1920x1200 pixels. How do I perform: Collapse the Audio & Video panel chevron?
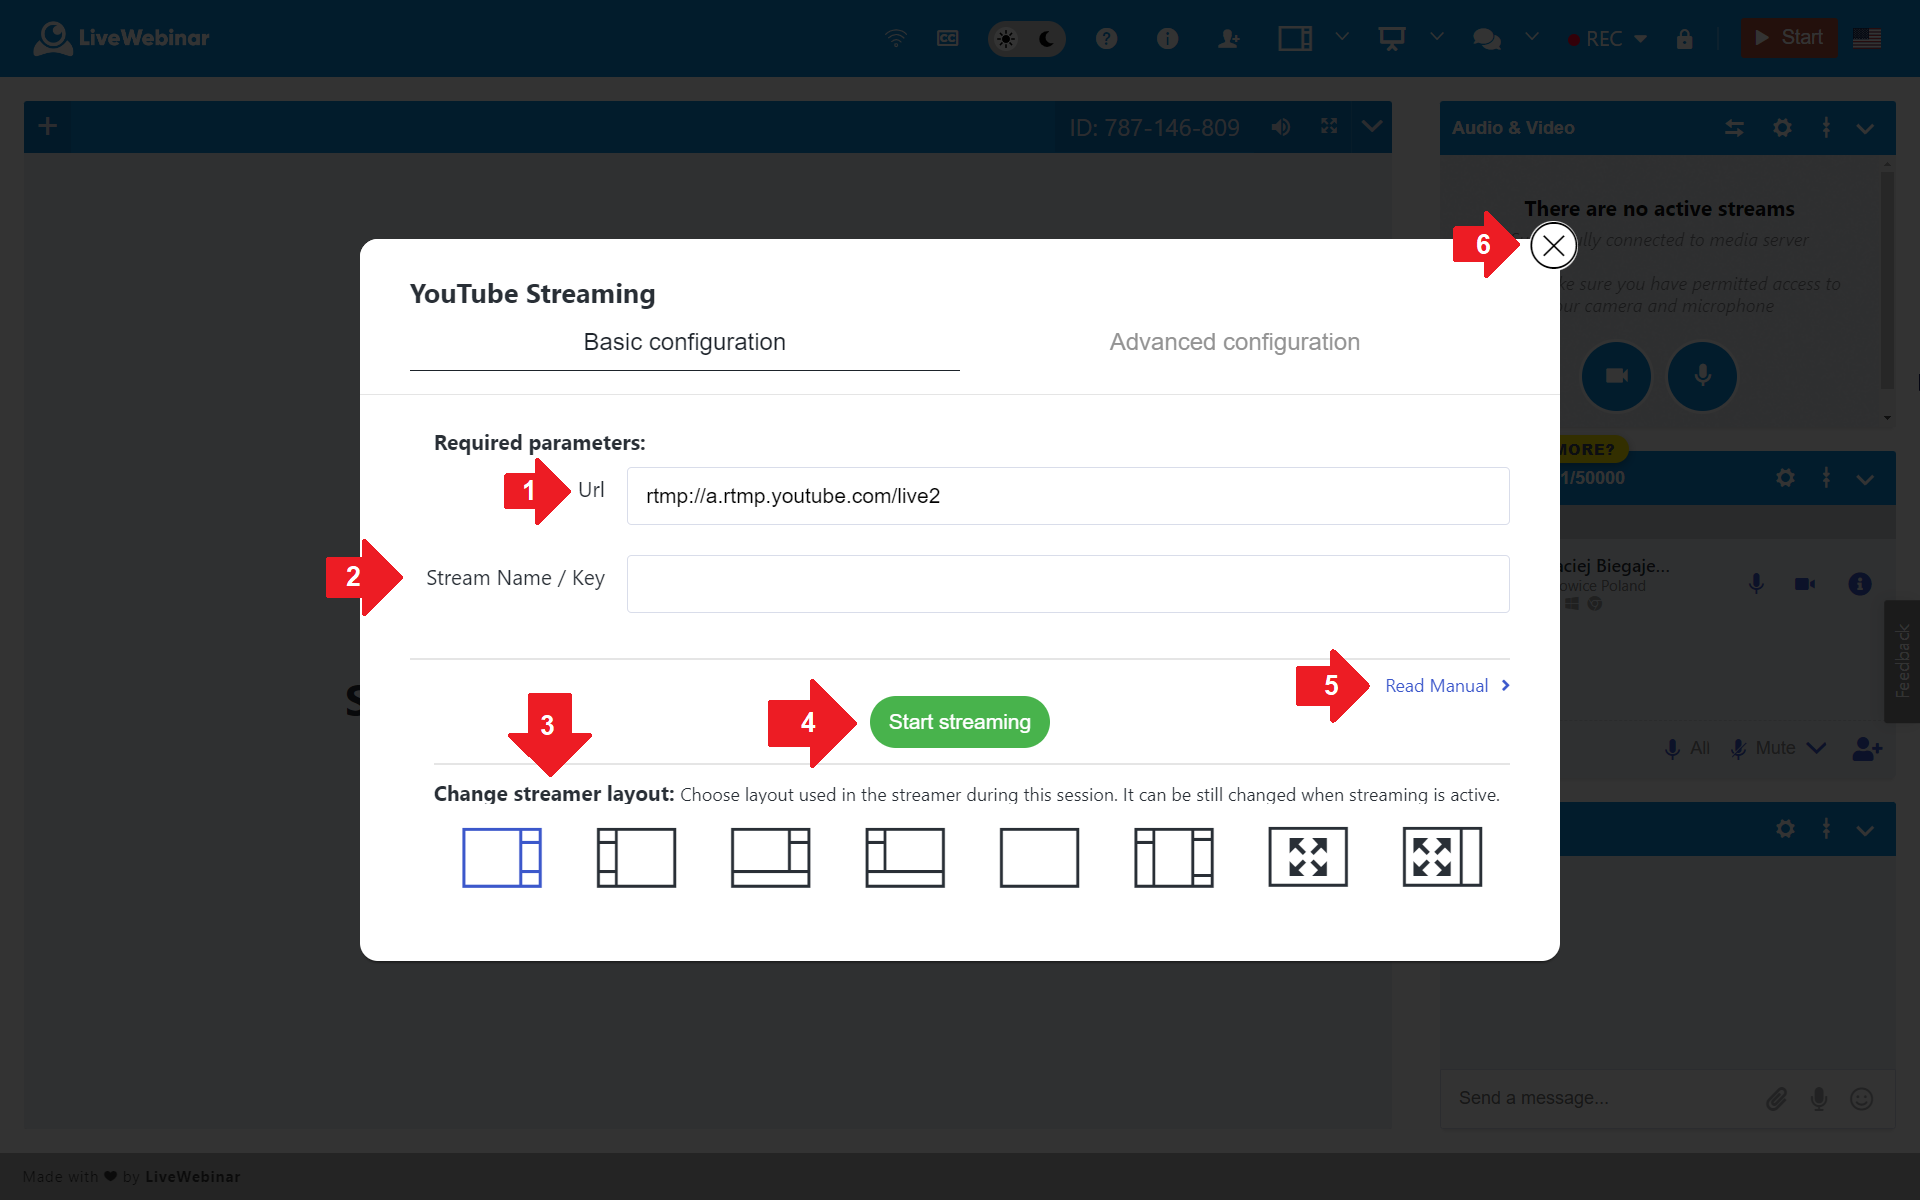[1865, 128]
